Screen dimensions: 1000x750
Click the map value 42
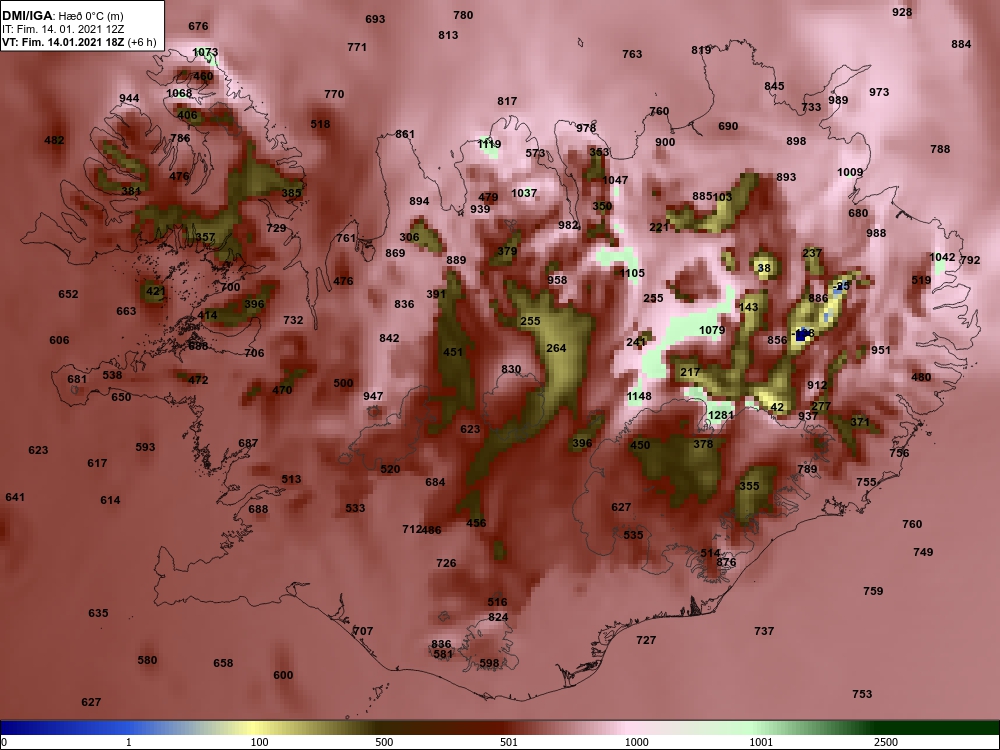[x=777, y=408]
